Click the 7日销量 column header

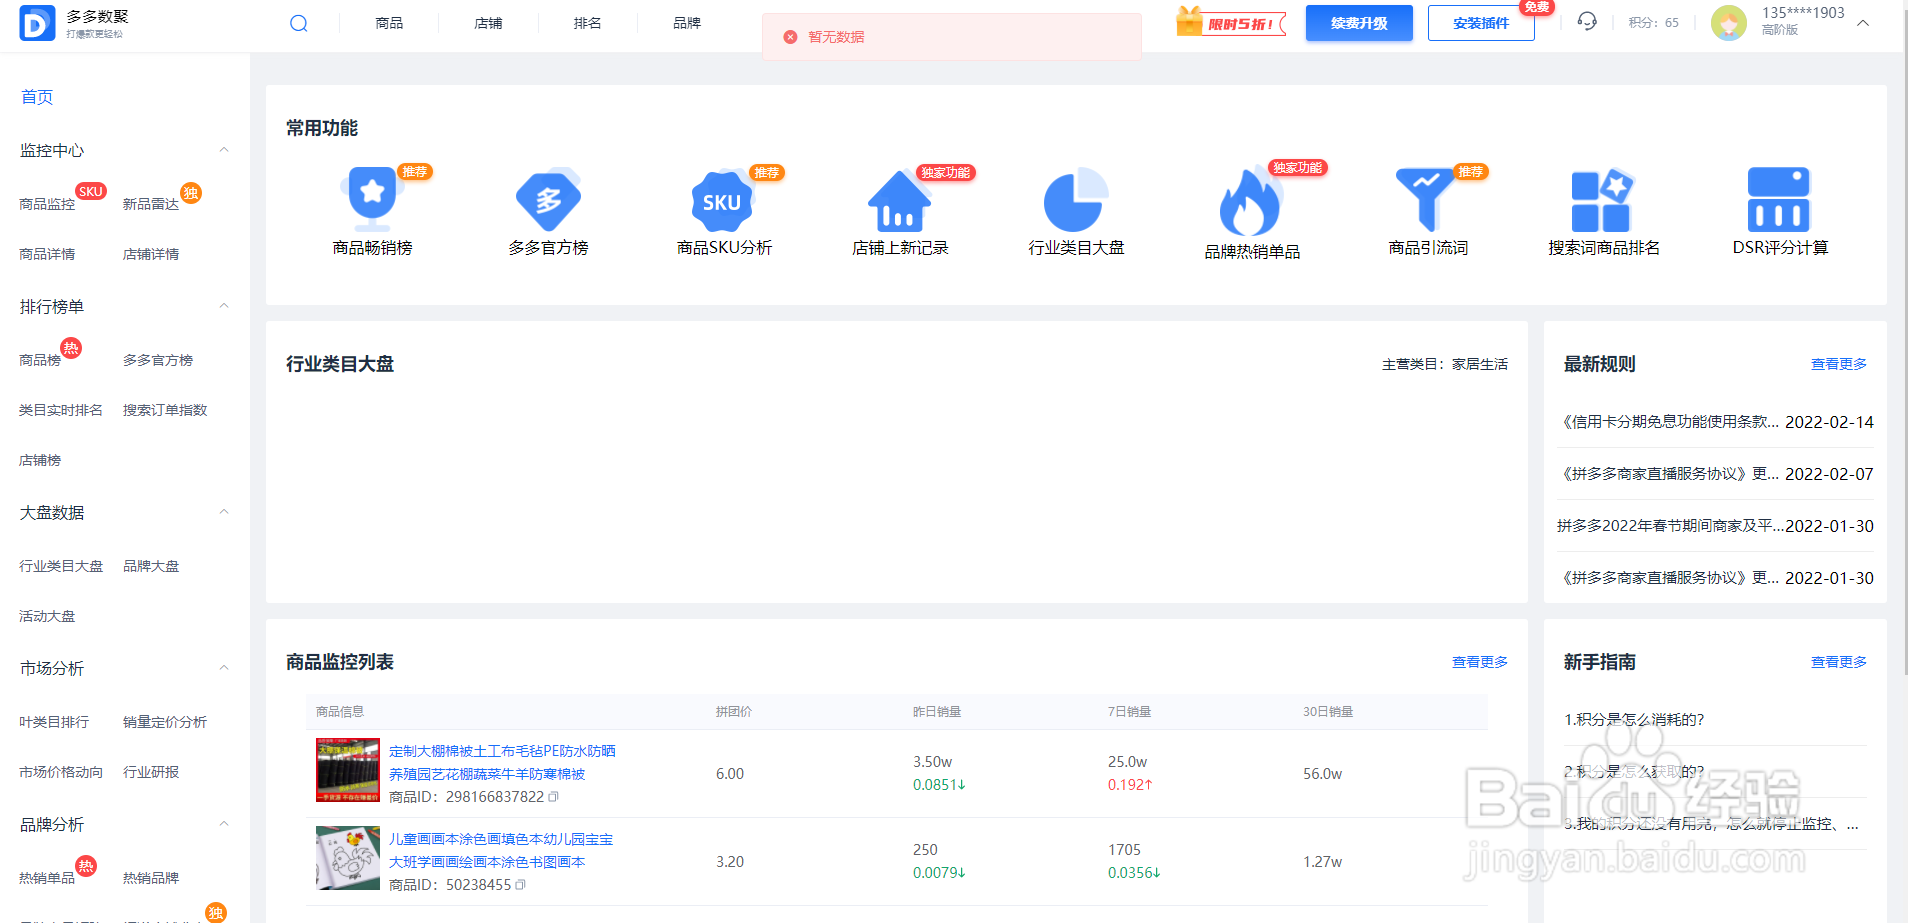(x=1129, y=712)
